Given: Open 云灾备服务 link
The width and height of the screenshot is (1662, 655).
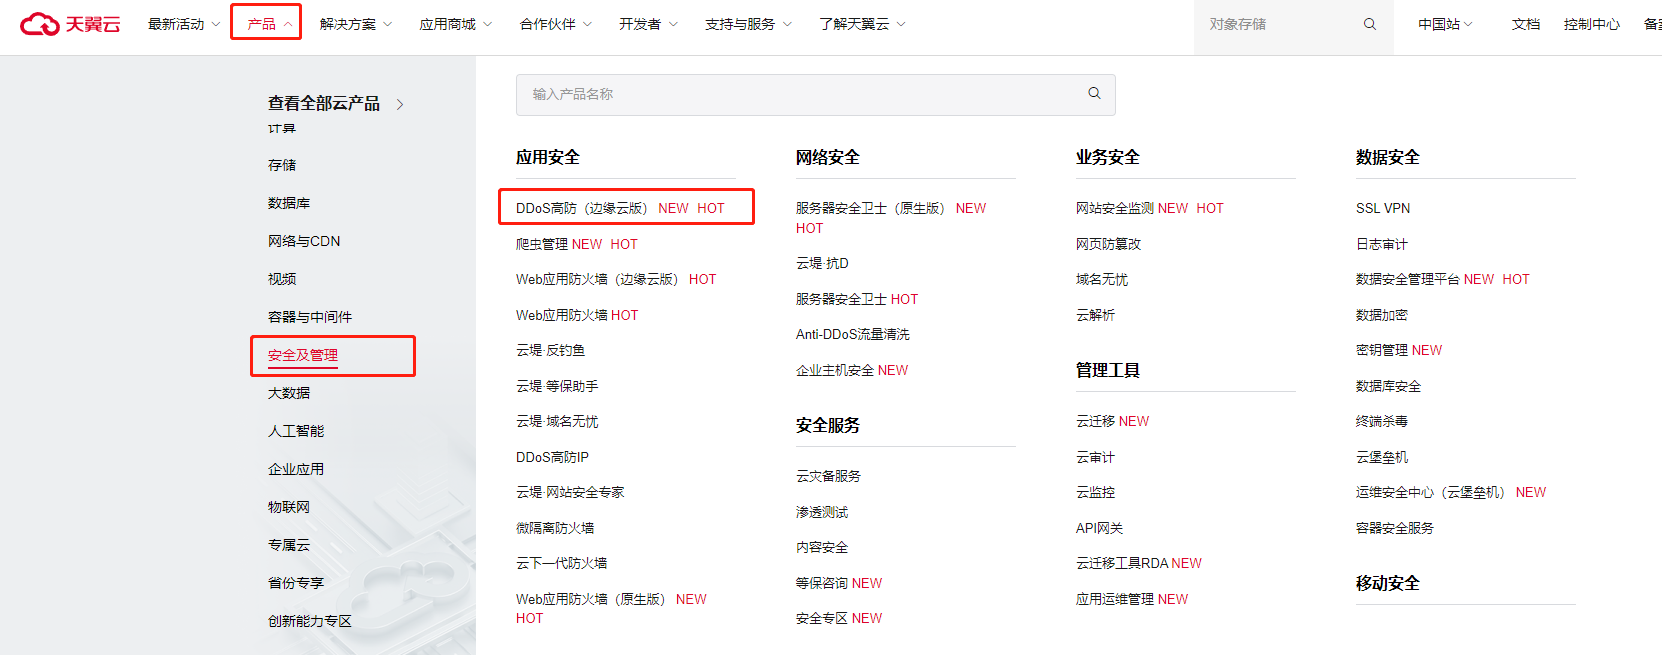Looking at the screenshot, I should (x=828, y=476).
